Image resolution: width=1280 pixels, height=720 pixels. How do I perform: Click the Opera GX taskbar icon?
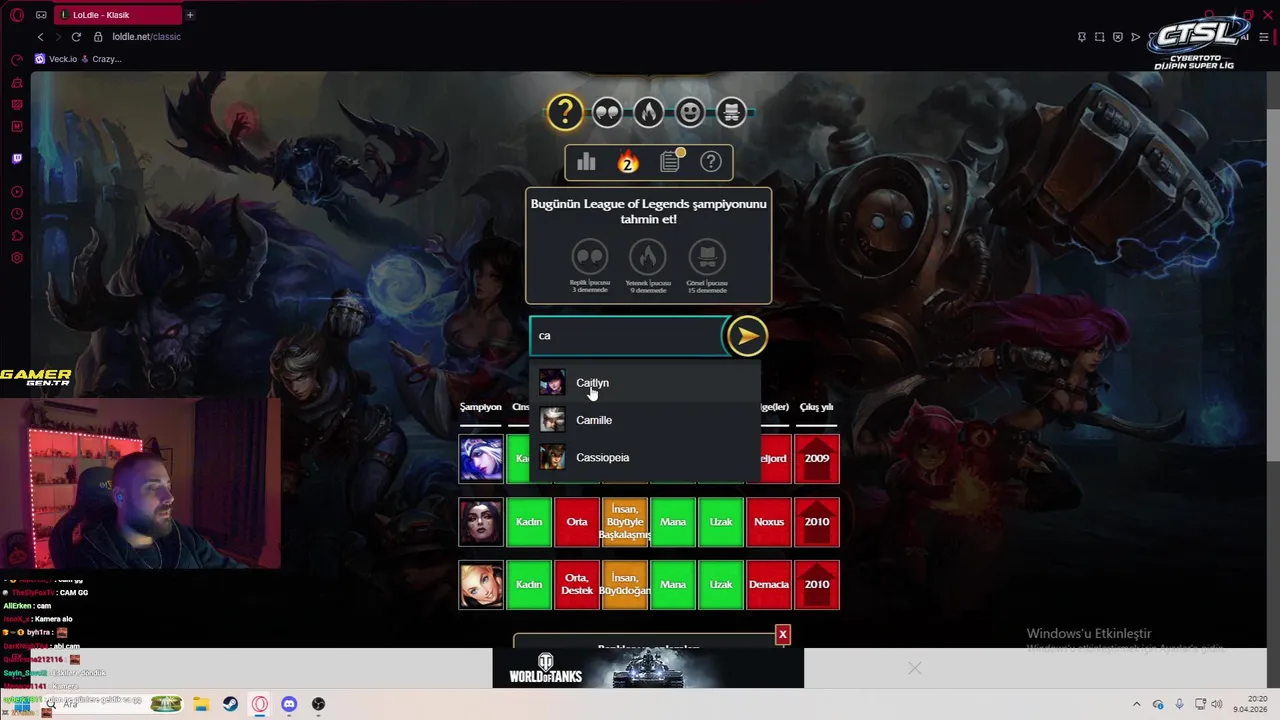[260, 704]
